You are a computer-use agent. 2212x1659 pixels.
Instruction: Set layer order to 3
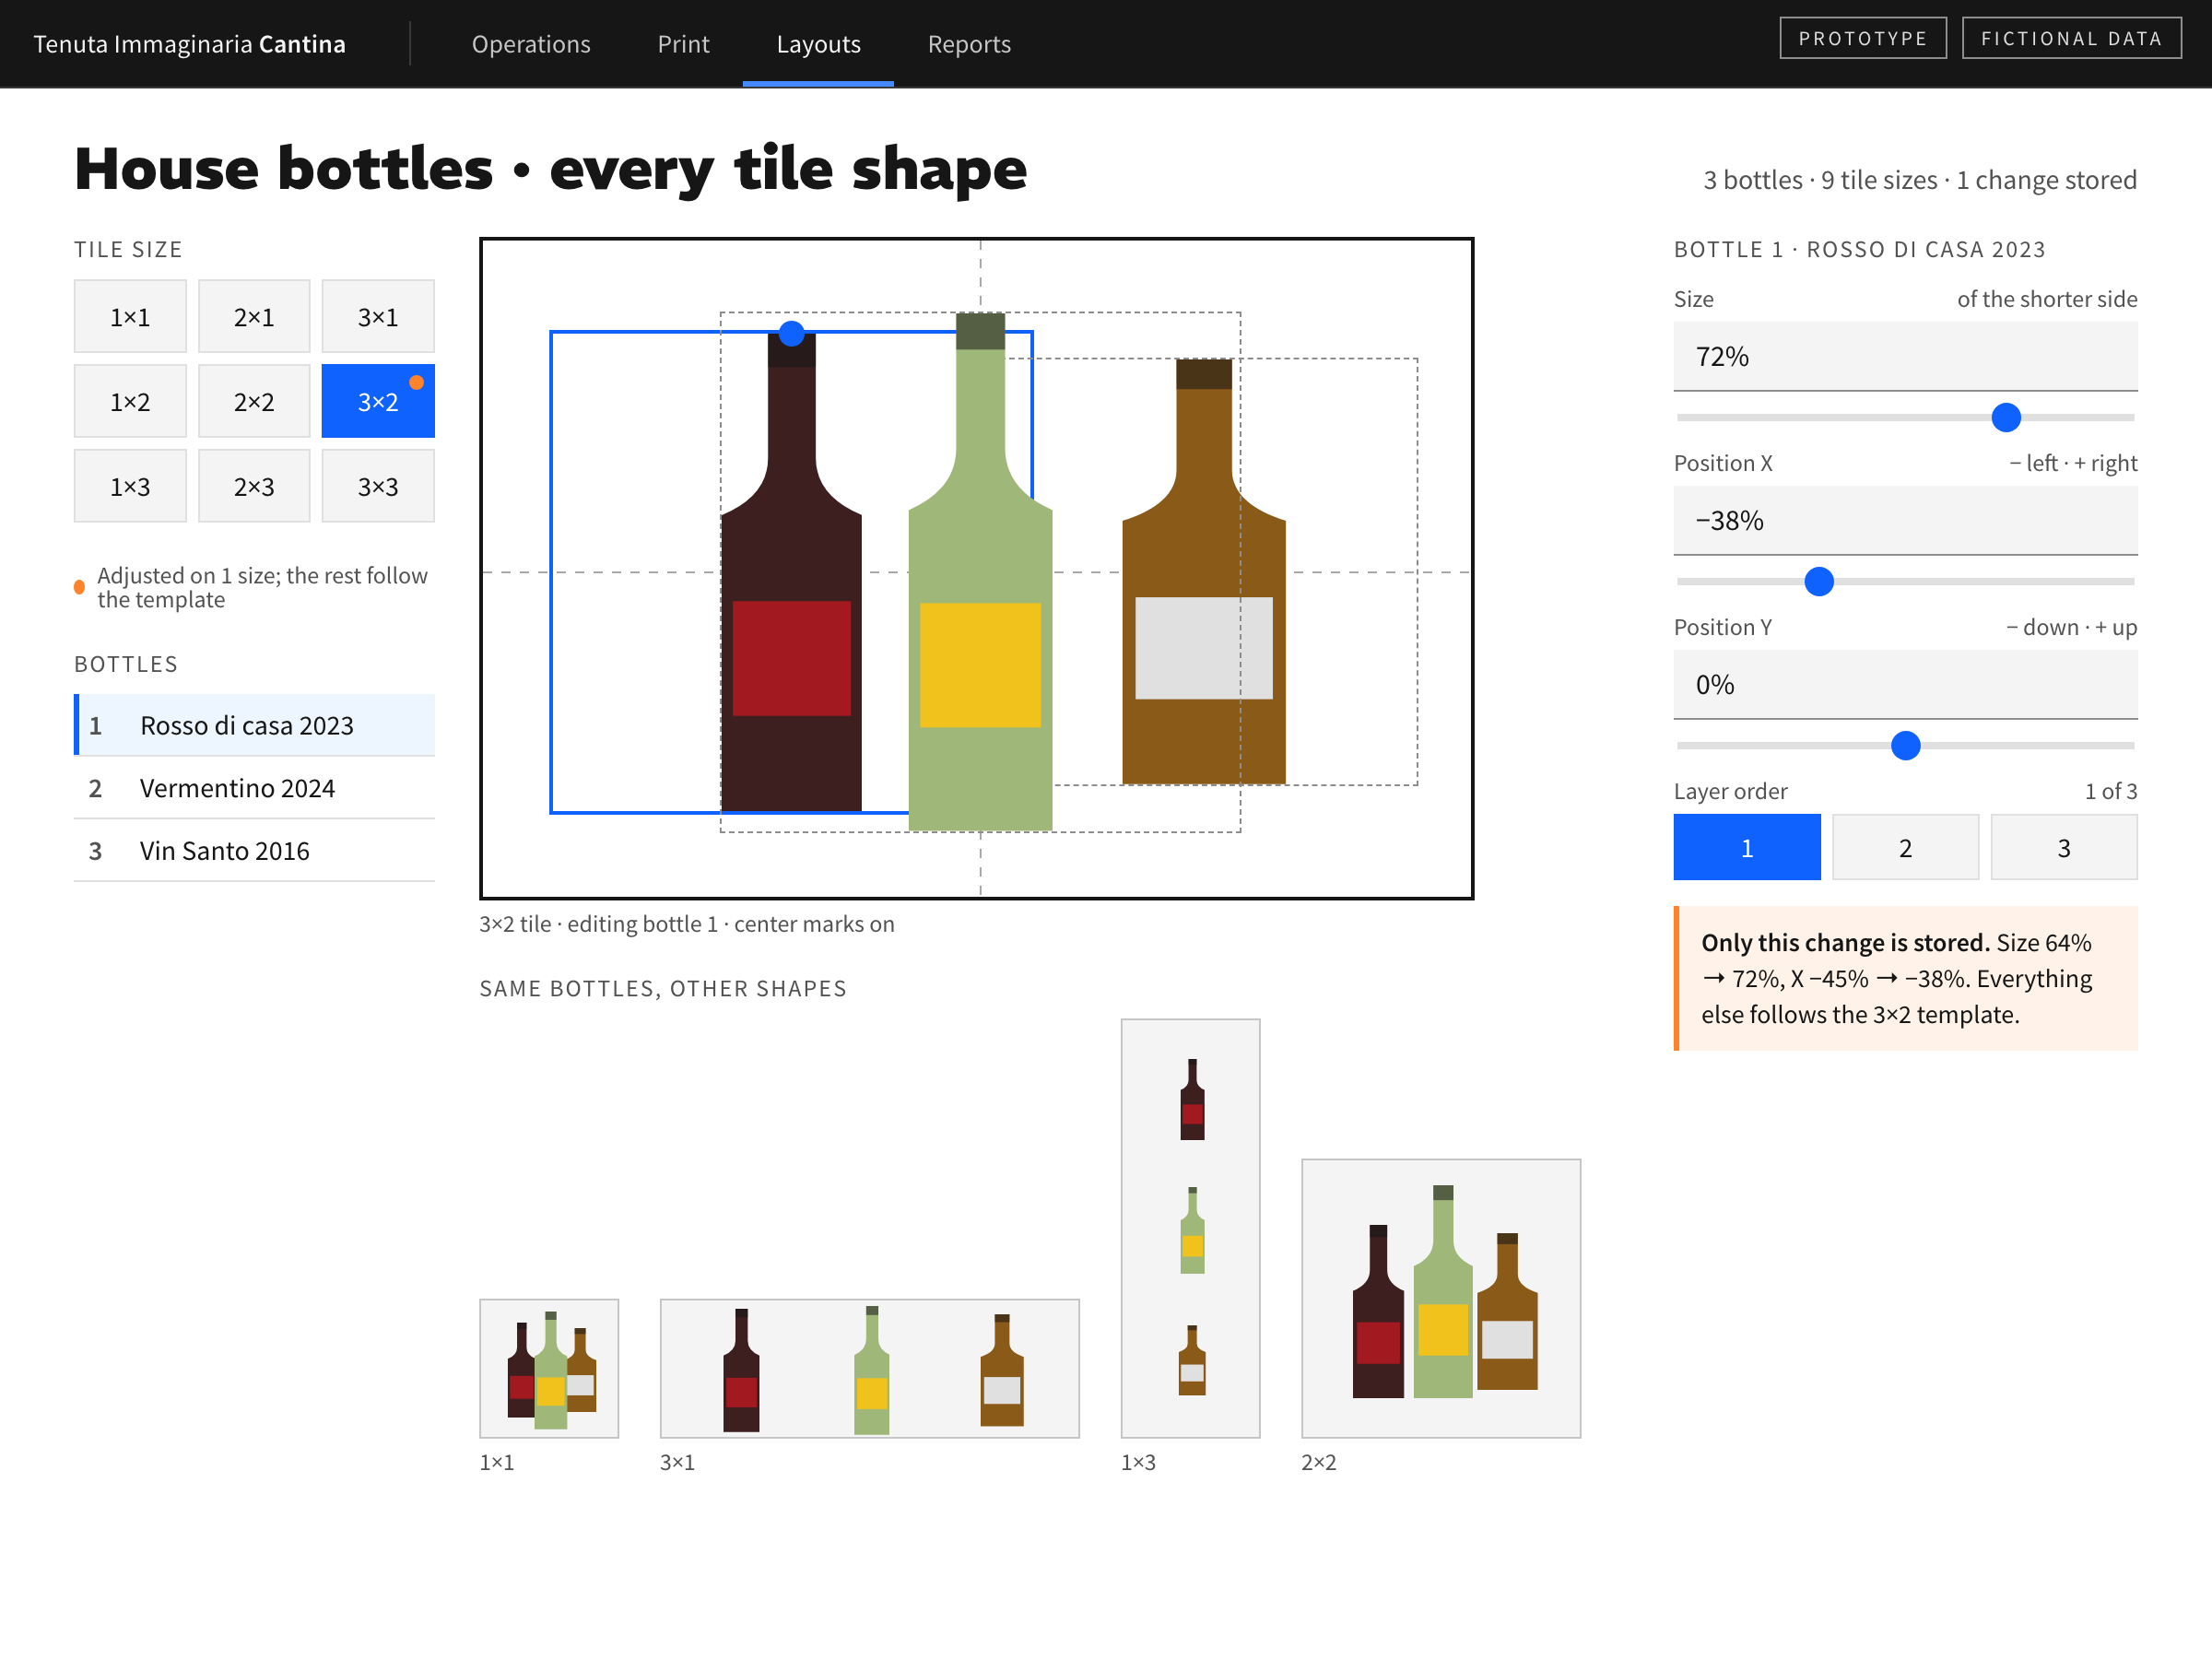point(2064,848)
